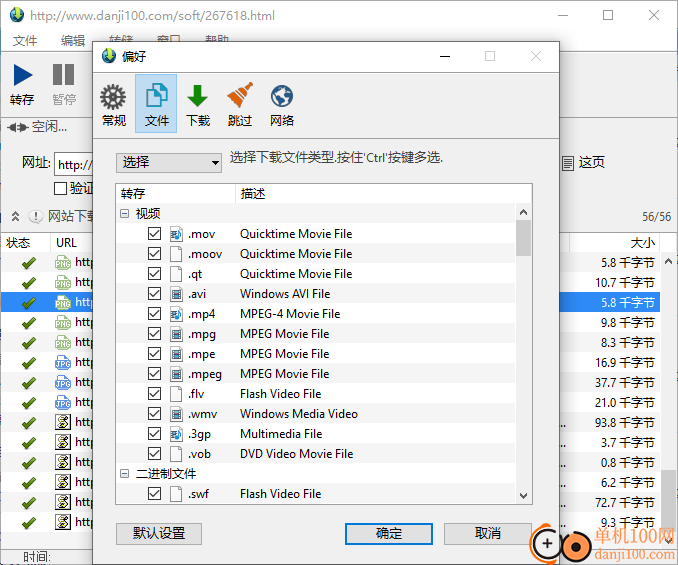678x565 pixels.
Task: Collapse the 二进制文件 category
Action: pos(125,474)
